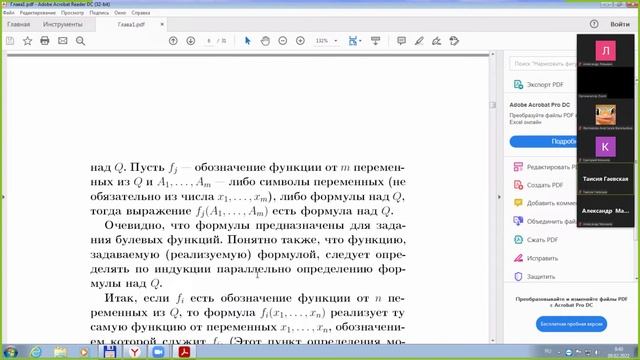The image size is (640, 360).
Task: Collapse the right tools pane arrow
Action: tap(499, 197)
